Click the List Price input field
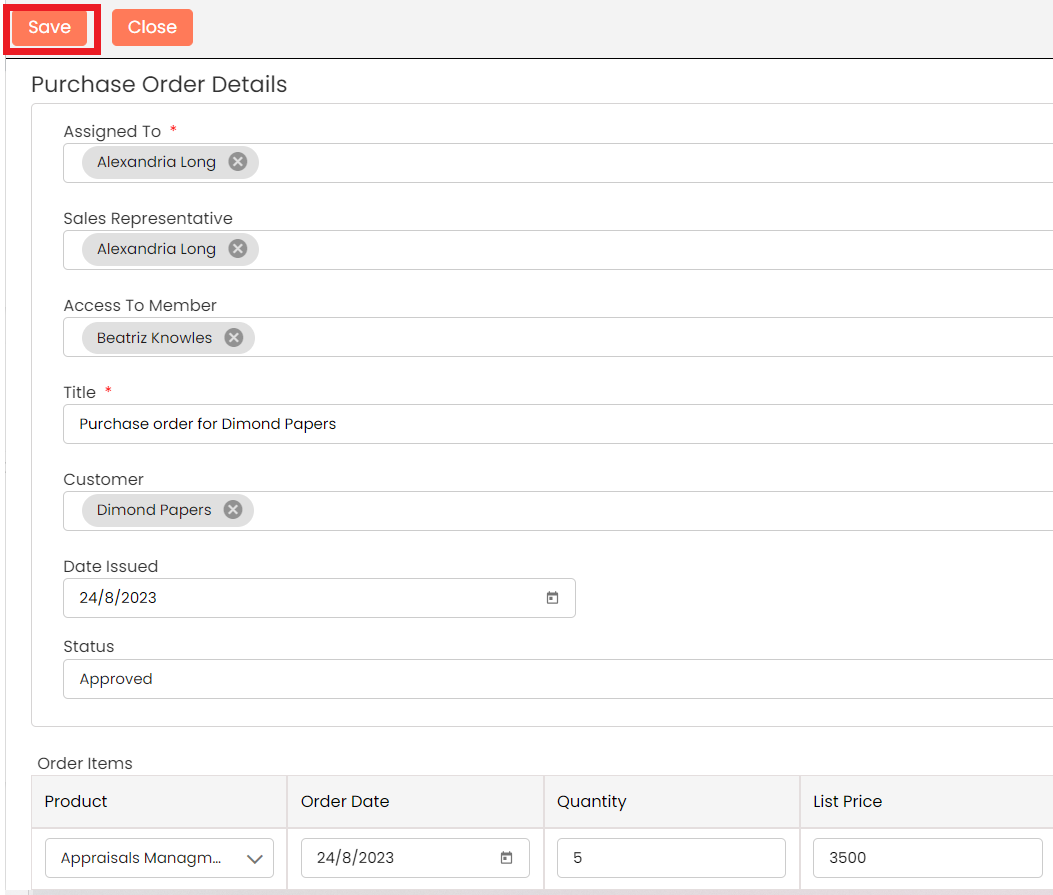This screenshot has height=895, width=1053. (x=926, y=858)
